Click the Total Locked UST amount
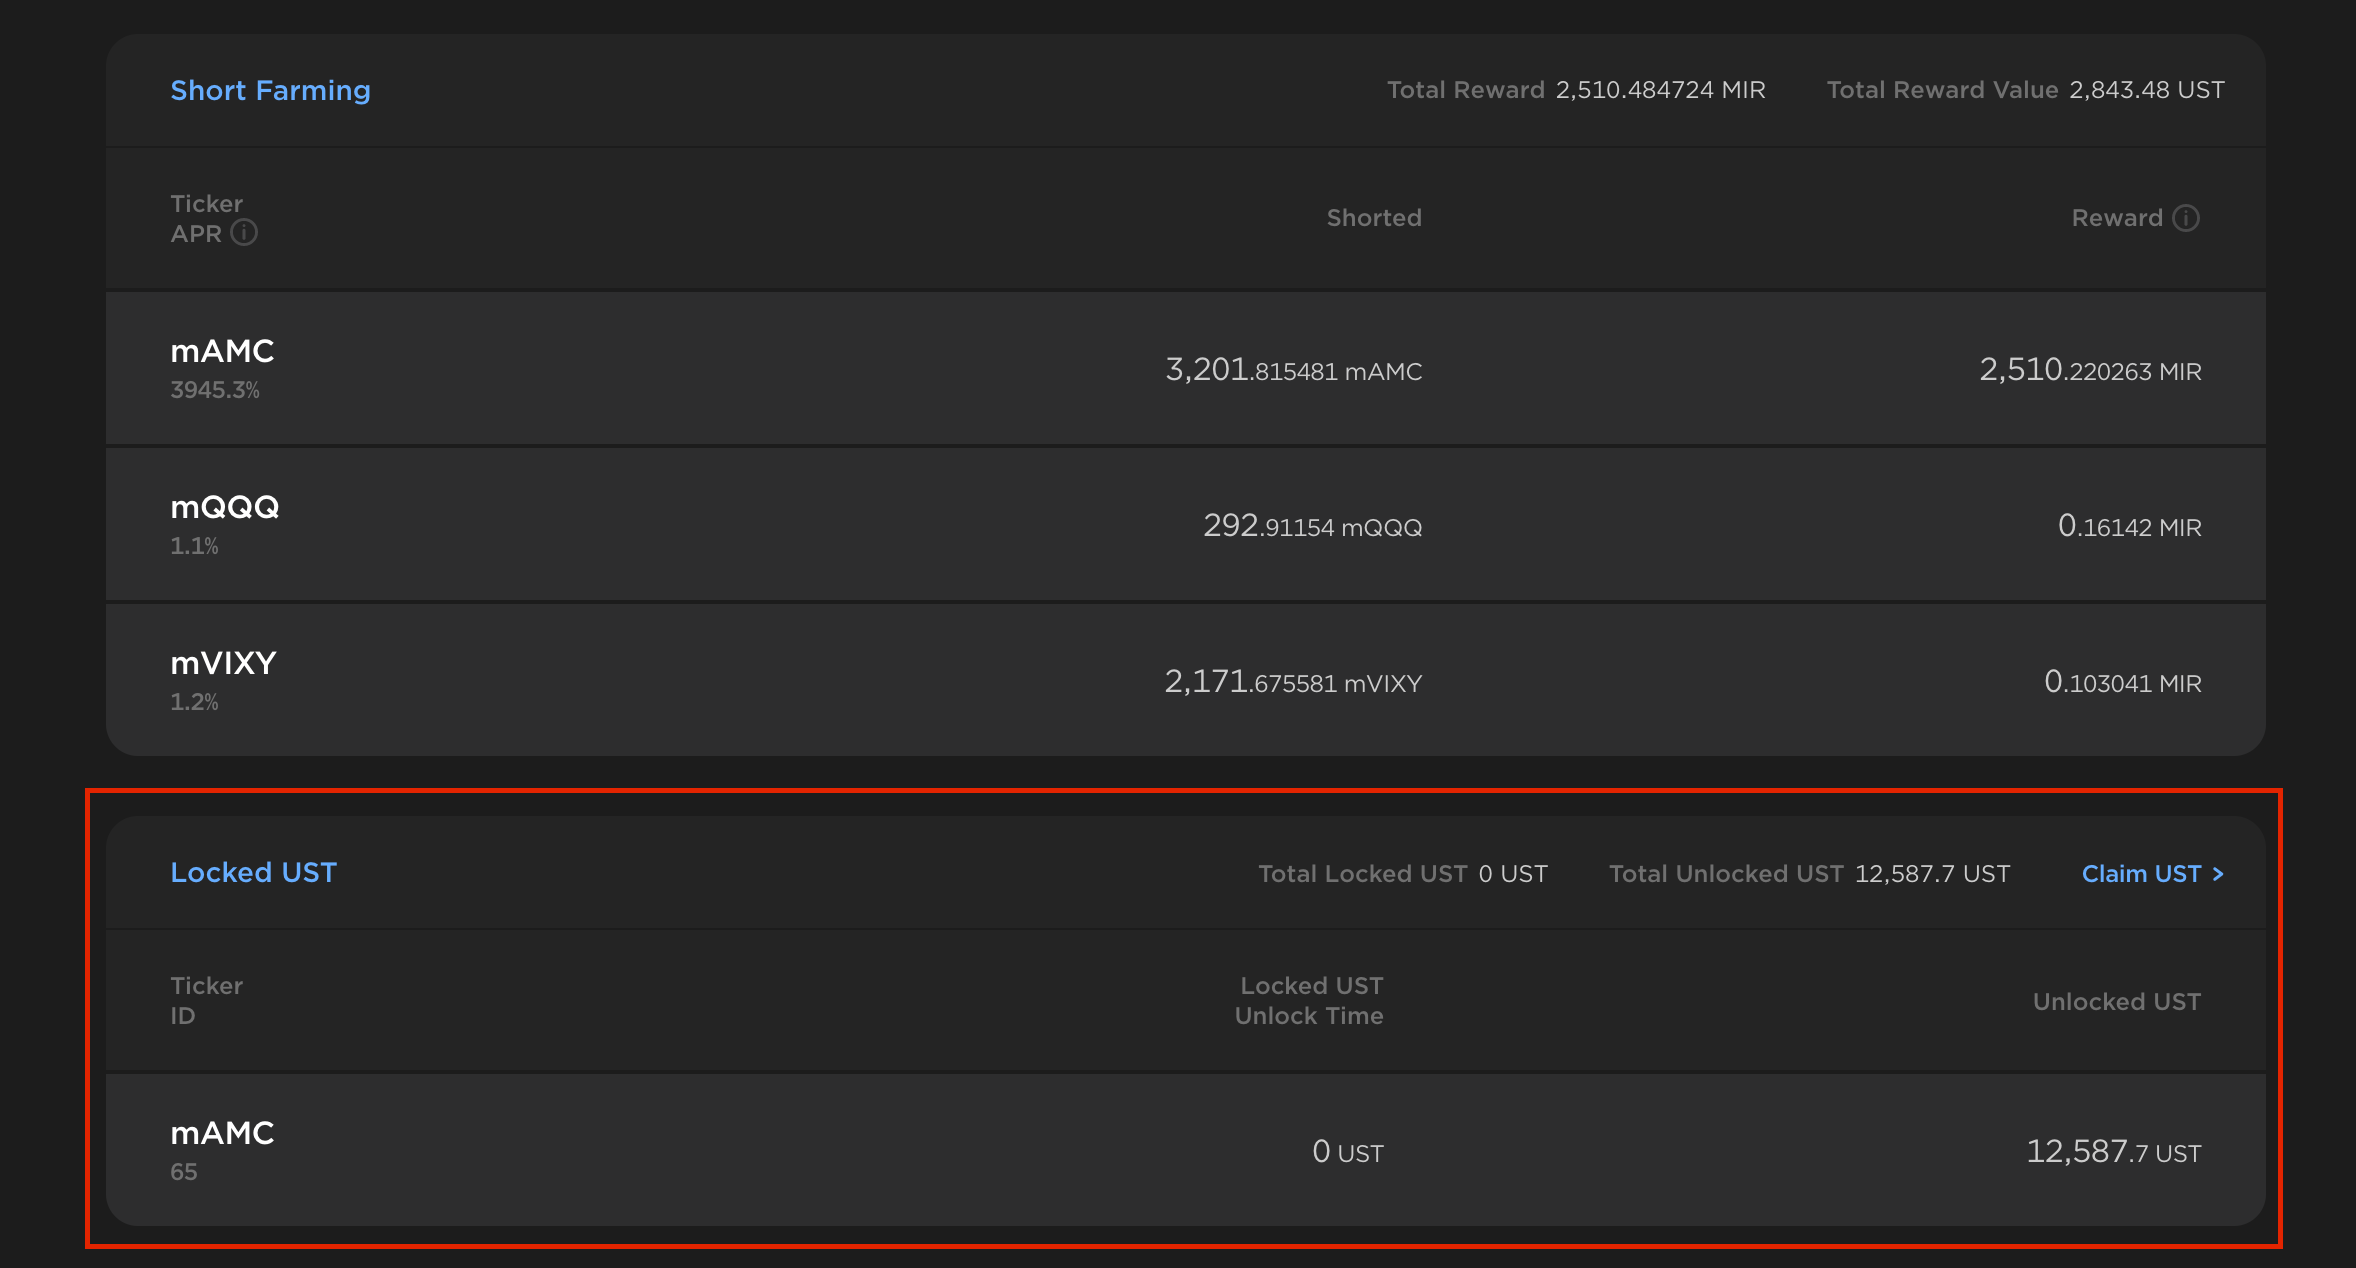Screen dimensions: 2356x1268 coord(1512,874)
